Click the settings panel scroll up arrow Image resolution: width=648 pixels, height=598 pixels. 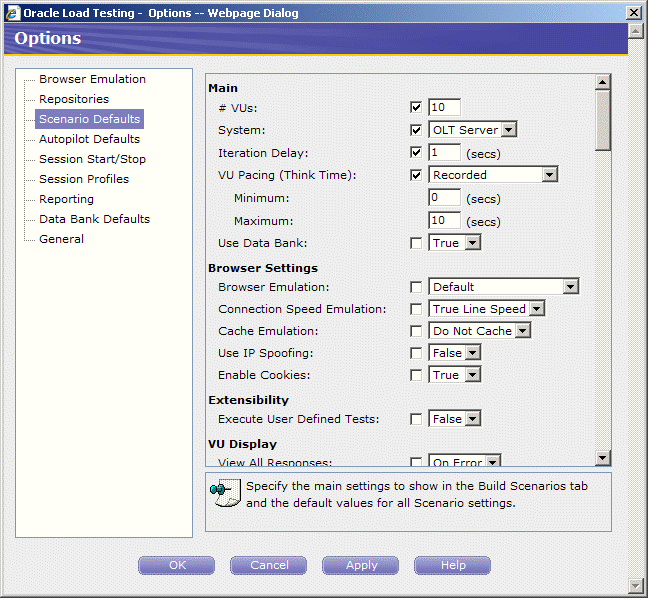[603, 83]
